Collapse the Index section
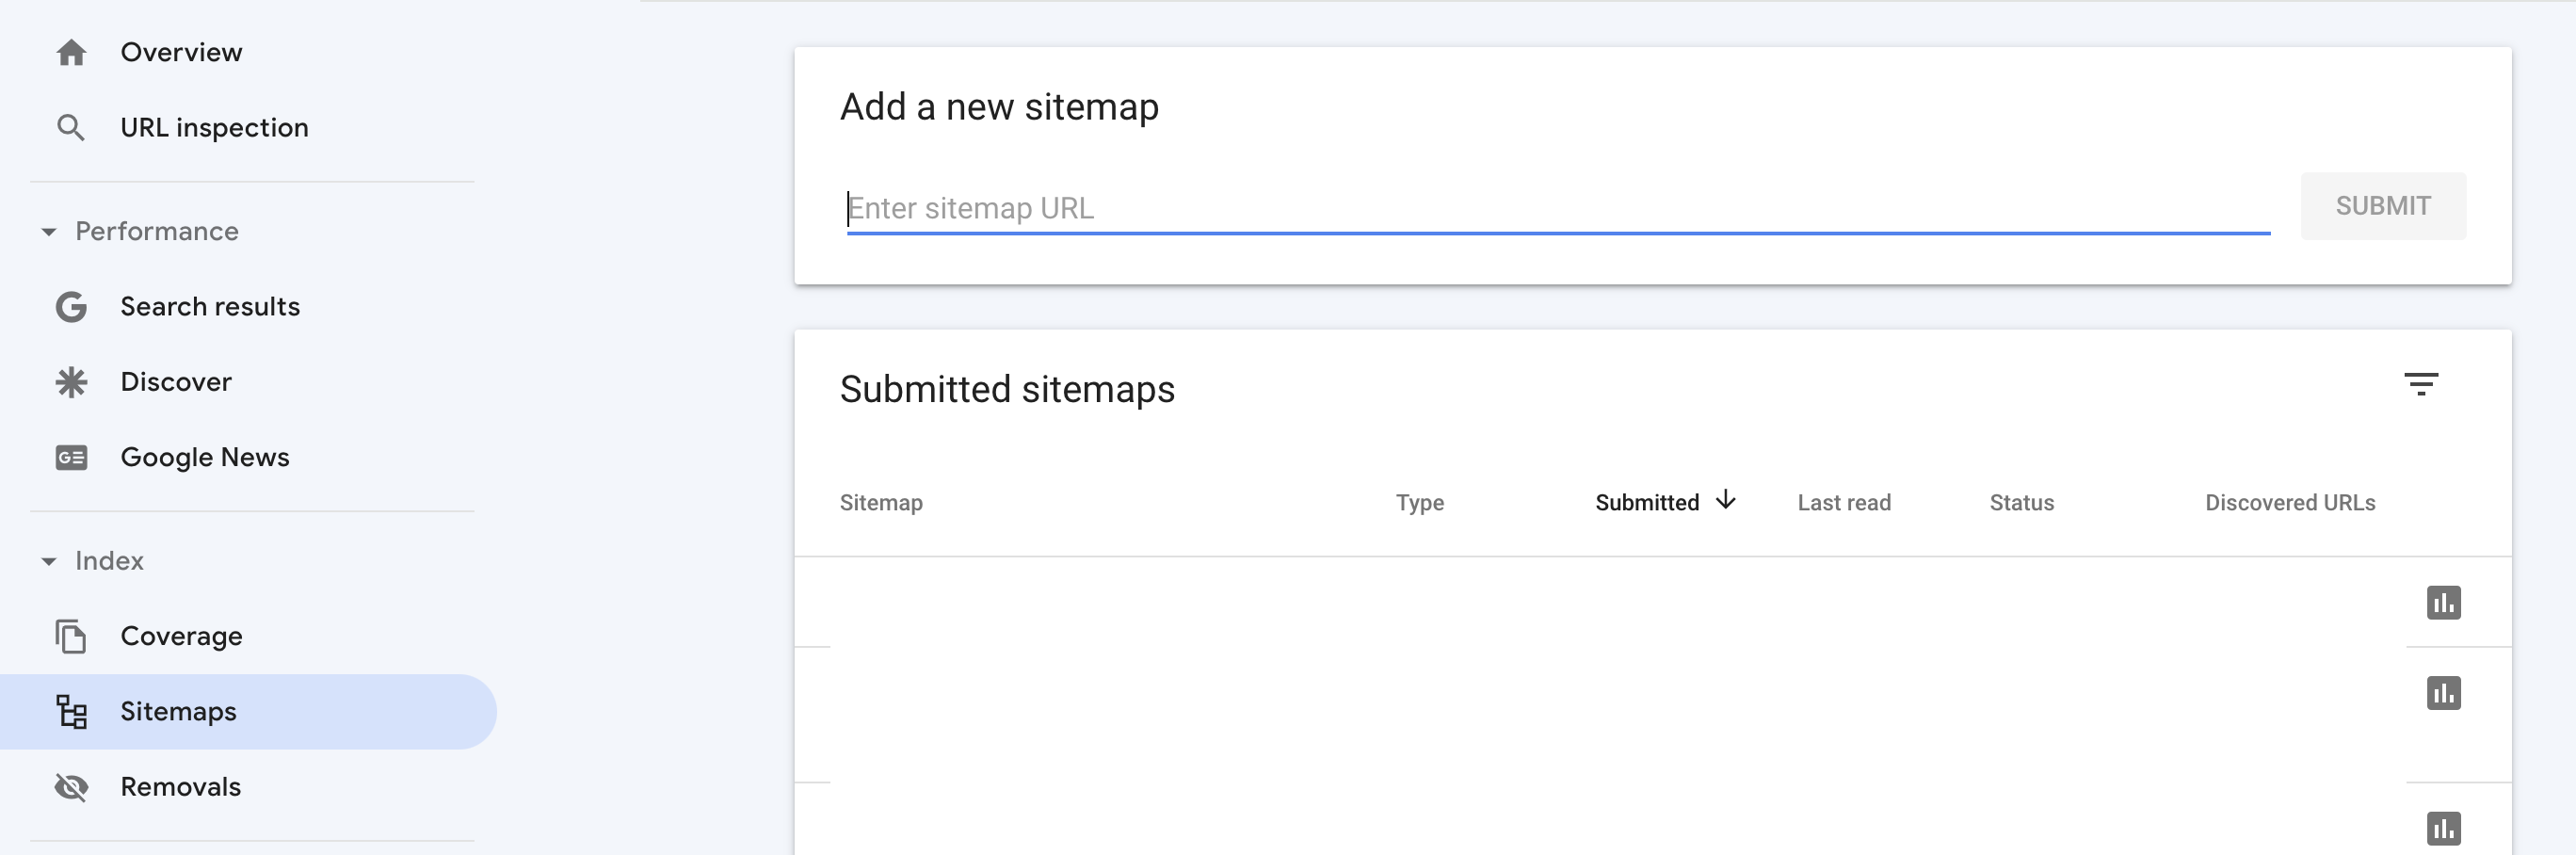The height and width of the screenshot is (855, 2576). (x=48, y=561)
